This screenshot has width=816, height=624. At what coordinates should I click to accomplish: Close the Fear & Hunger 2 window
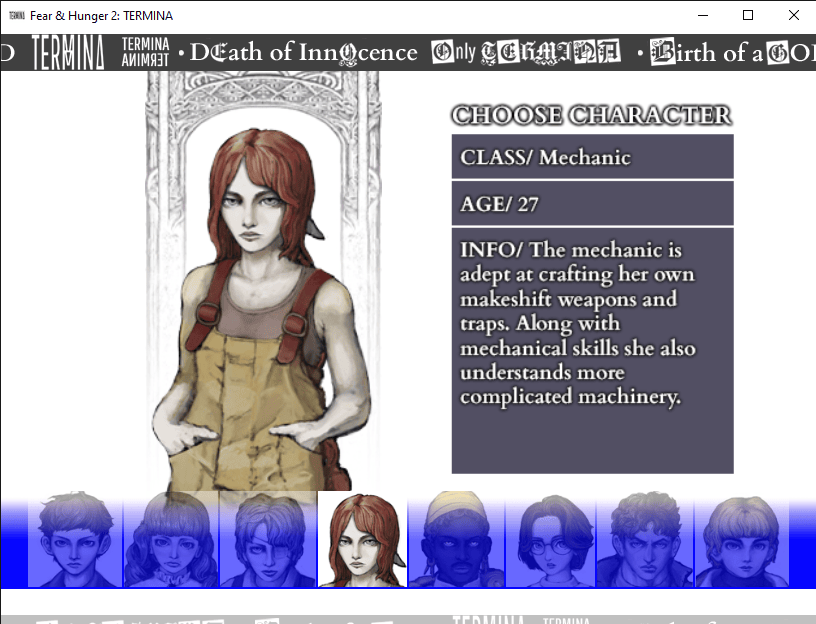tap(794, 16)
